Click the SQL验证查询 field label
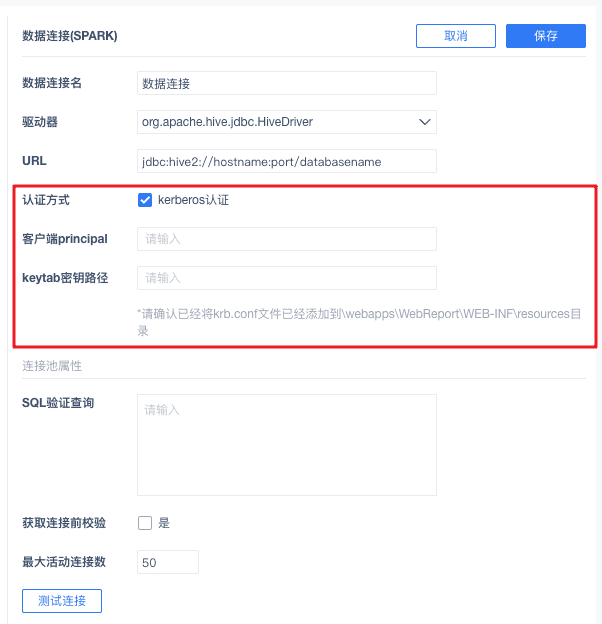This screenshot has width=602, height=624. (x=58, y=403)
